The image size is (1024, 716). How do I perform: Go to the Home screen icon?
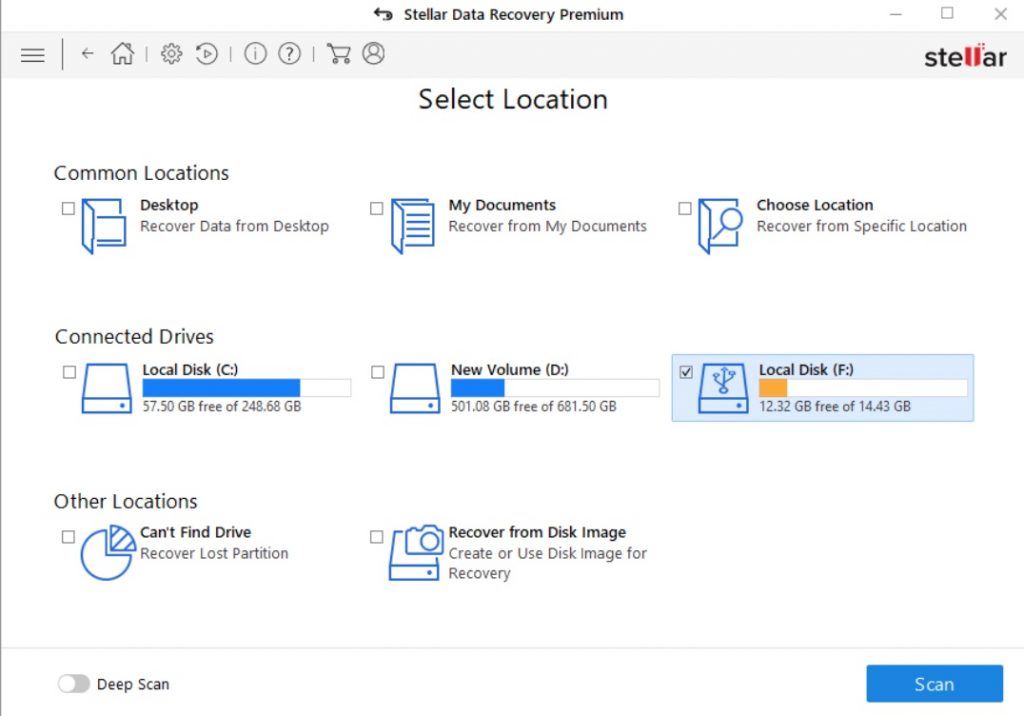pos(122,54)
